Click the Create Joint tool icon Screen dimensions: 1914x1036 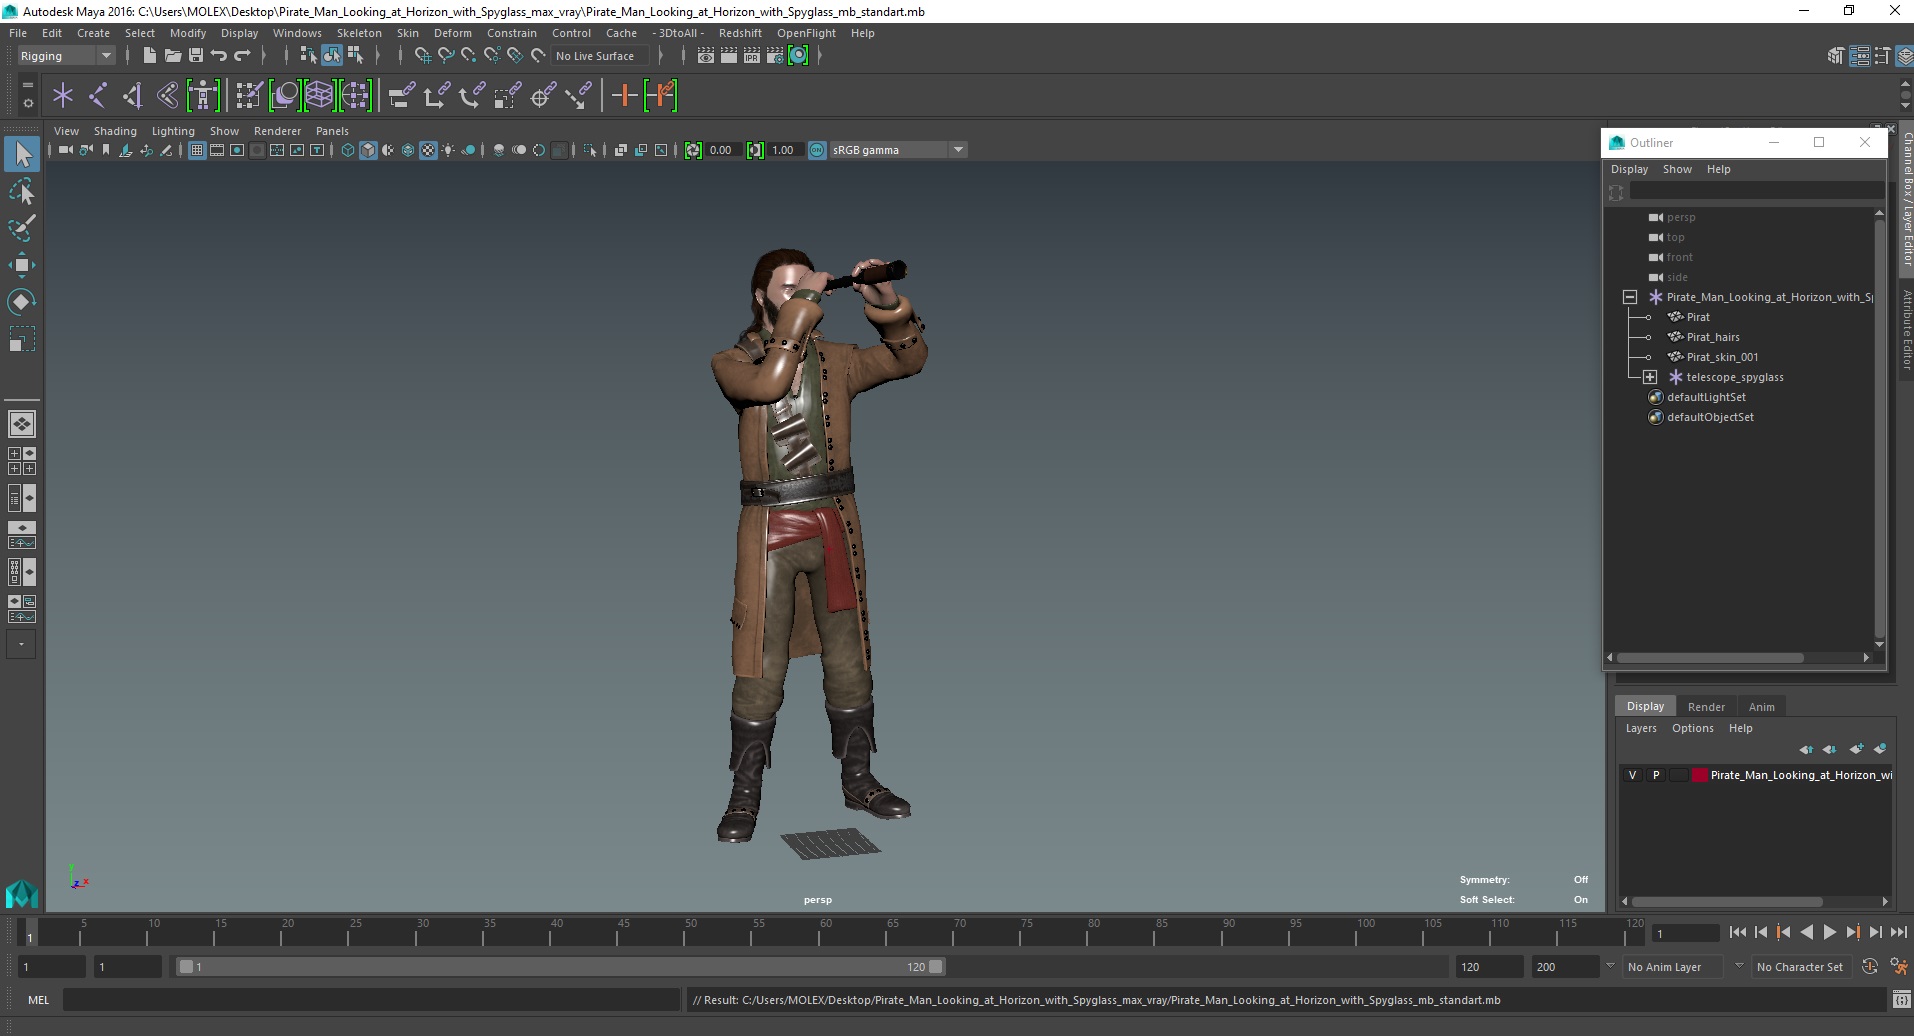(x=98, y=96)
